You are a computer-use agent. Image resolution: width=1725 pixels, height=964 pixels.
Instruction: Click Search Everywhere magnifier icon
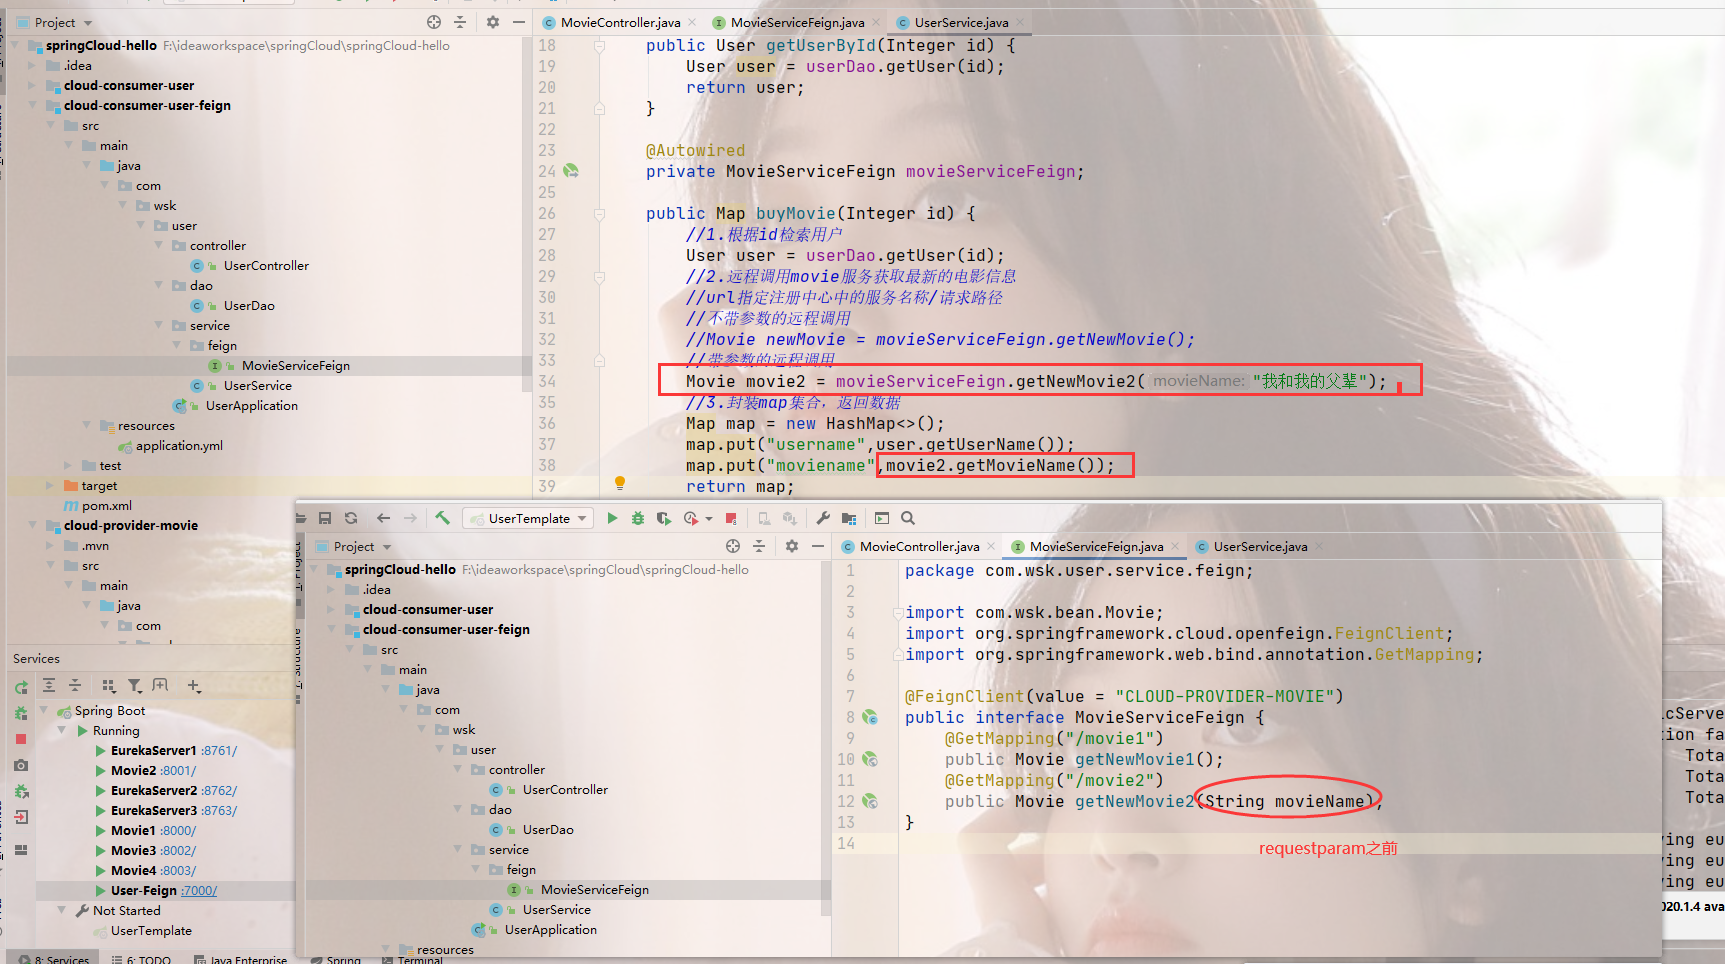click(x=908, y=518)
